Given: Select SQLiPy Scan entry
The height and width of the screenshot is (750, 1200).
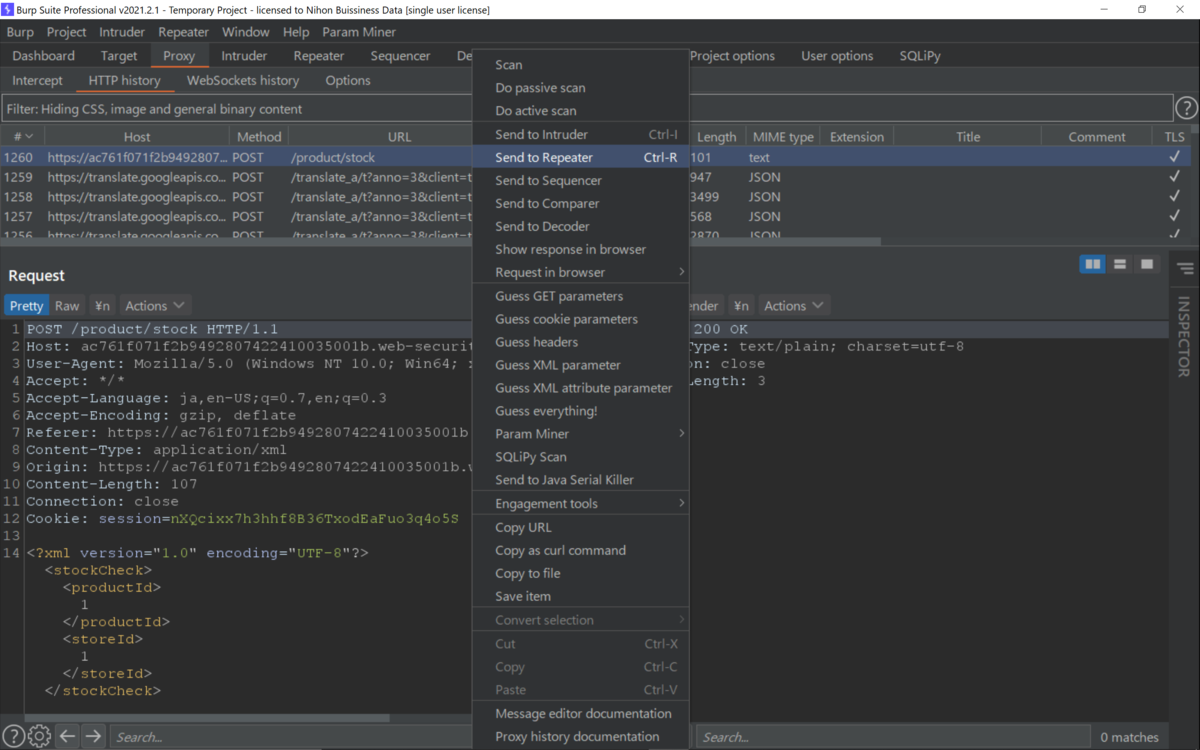Looking at the screenshot, I should [580, 457].
